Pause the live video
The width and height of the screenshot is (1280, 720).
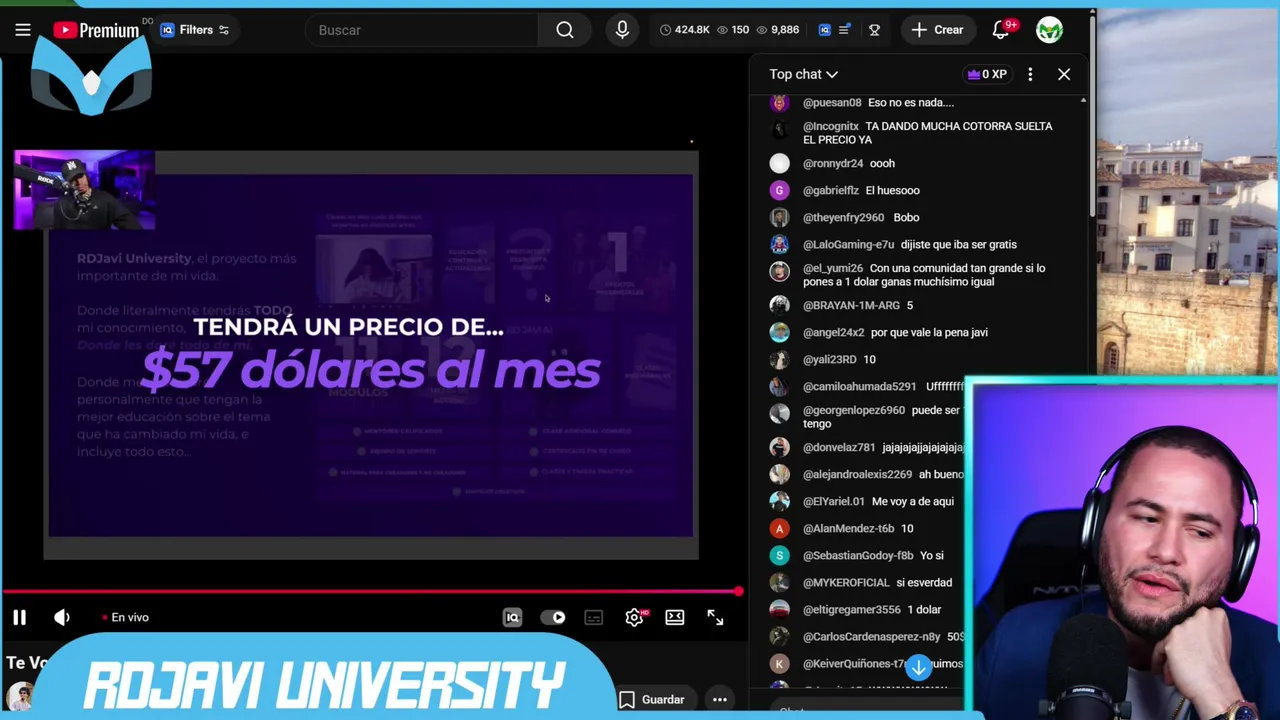pos(19,617)
